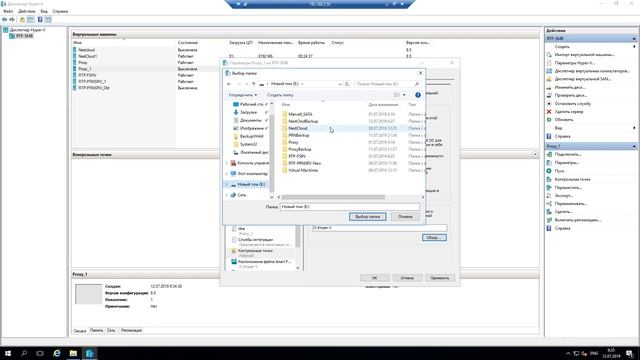Click the blue help icon in folder dialog
640x360 pixels.
(x=418, y=95)
